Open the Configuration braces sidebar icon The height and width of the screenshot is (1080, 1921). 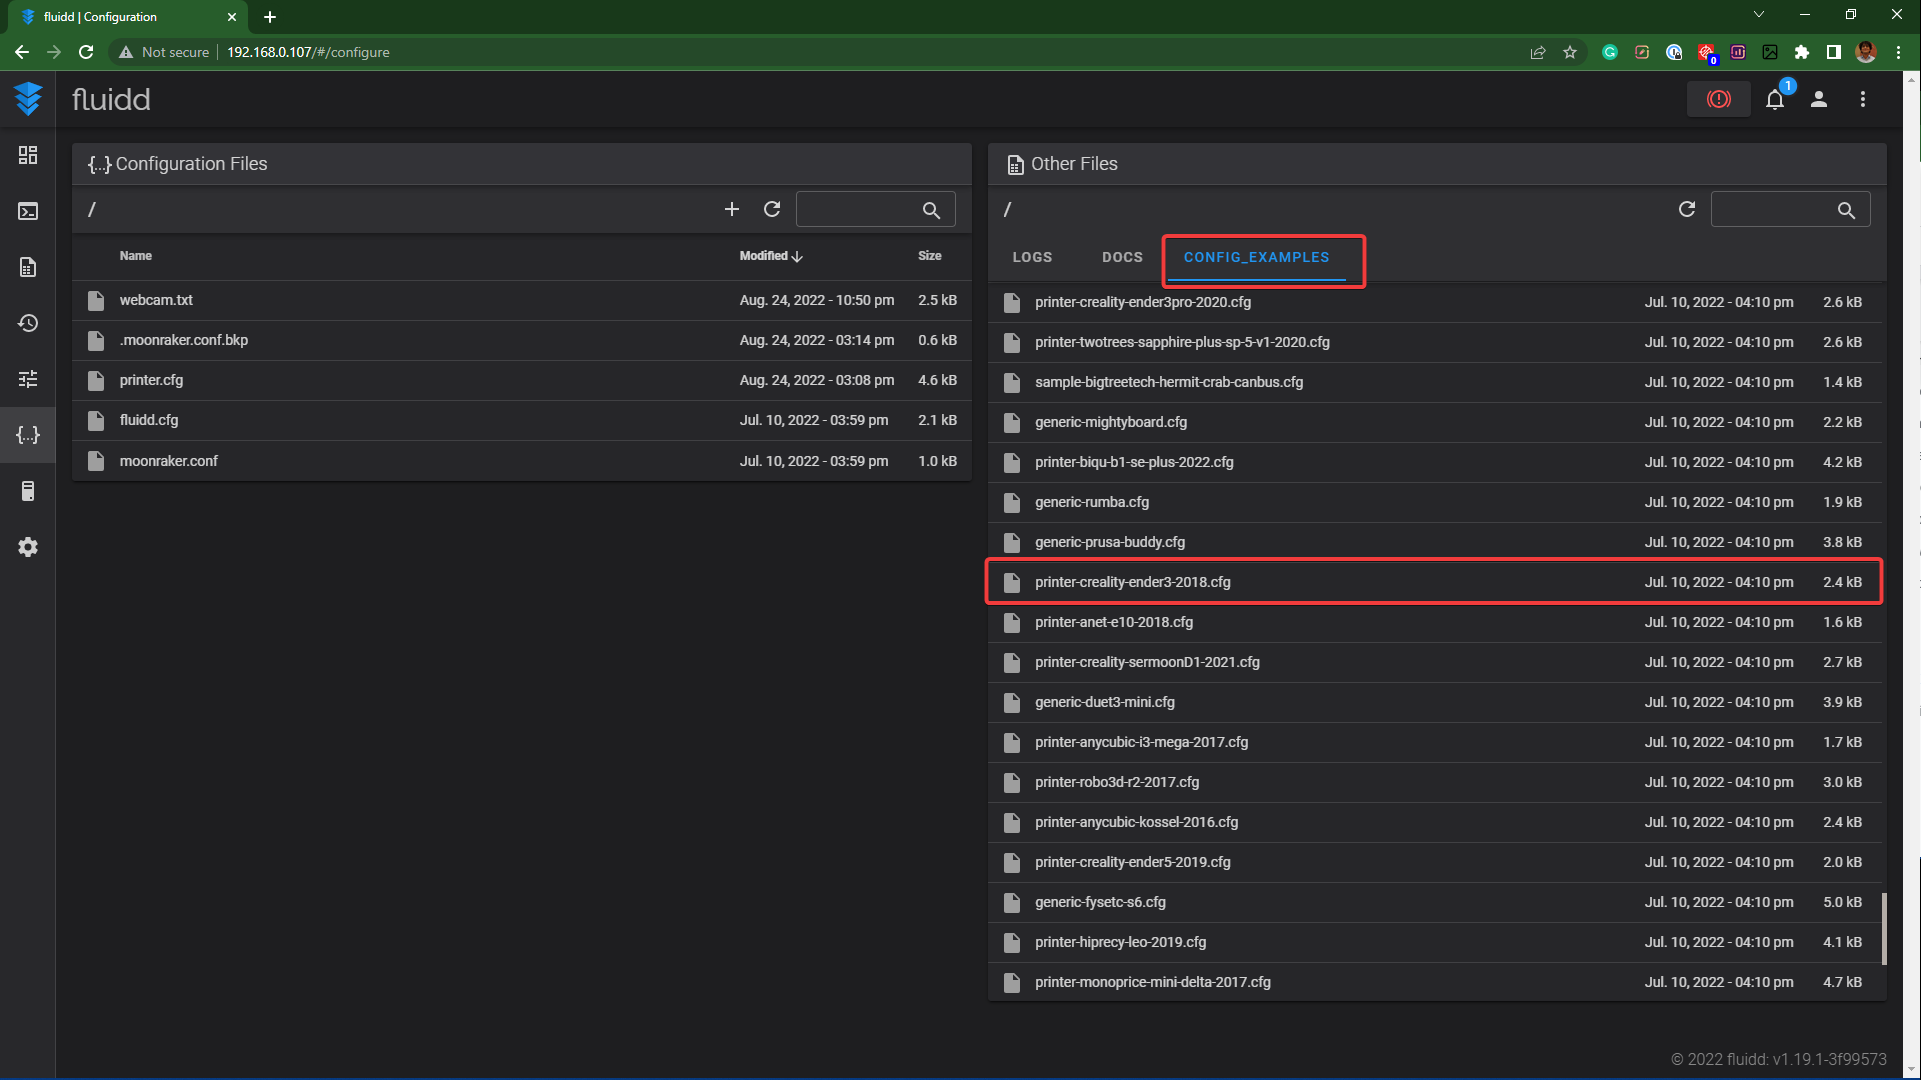[x=28, y=435]
